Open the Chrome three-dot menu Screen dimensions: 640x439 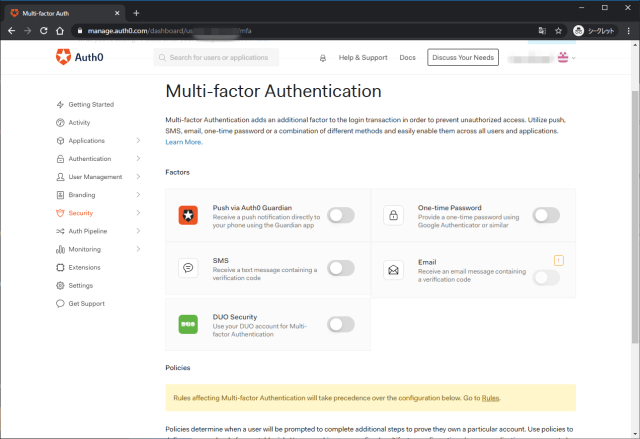pos(629,31)
